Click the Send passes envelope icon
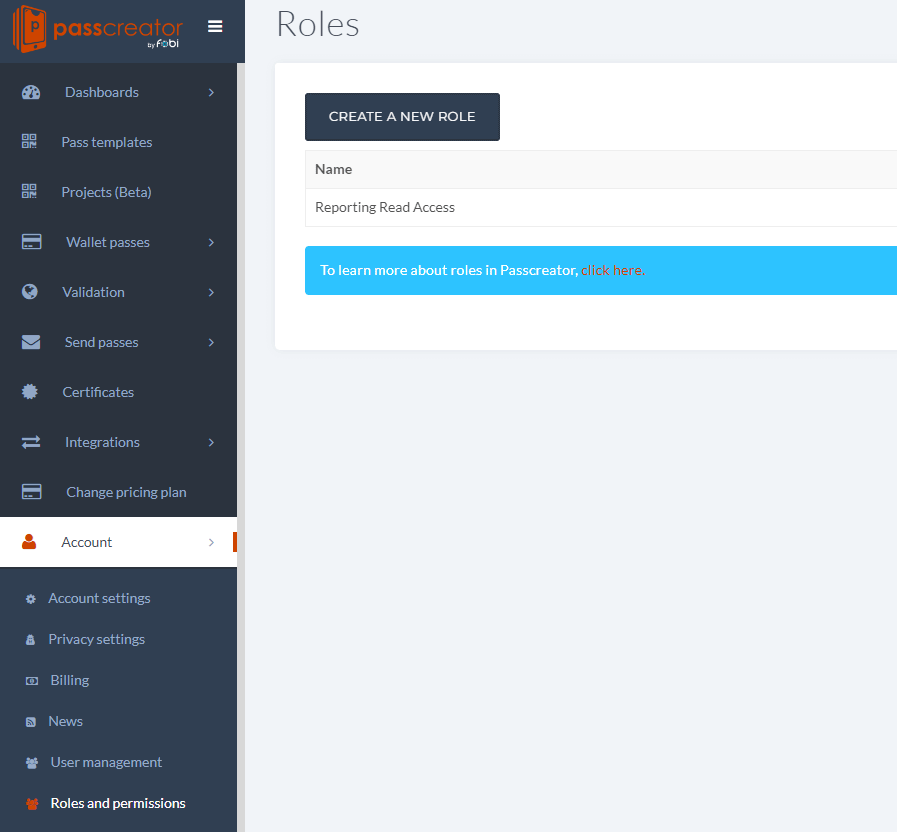This screenshot has height=832, width=897. [x=31, y=342]
